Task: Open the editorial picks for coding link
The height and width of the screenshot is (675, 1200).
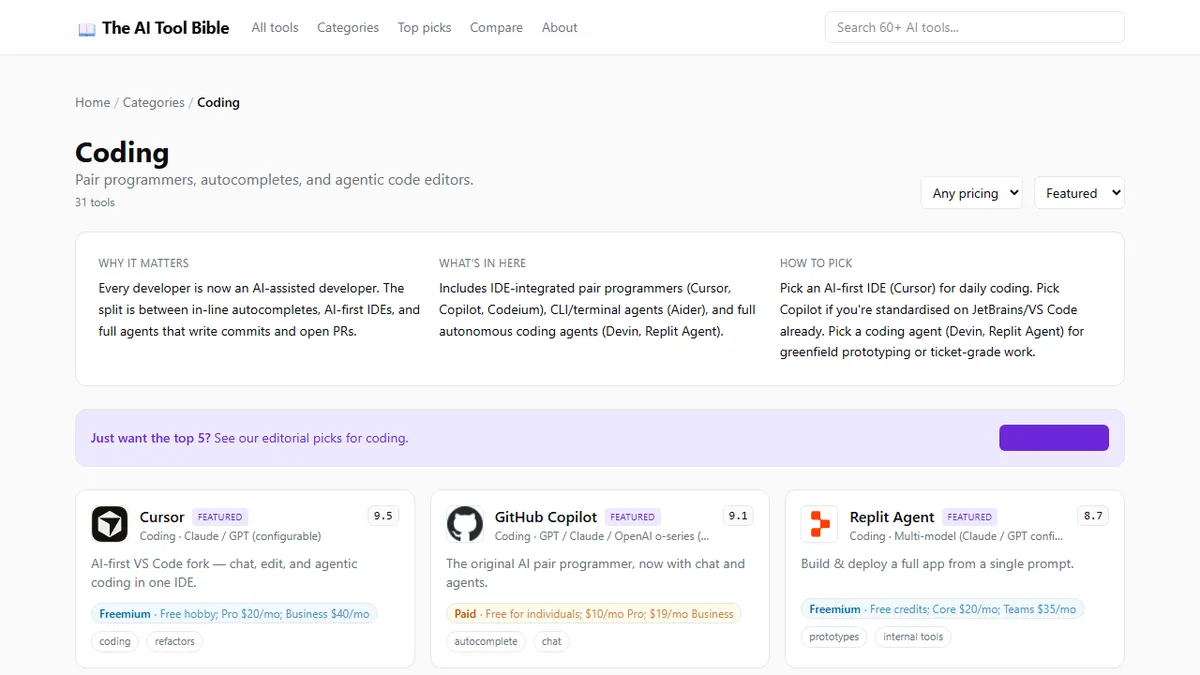Action: pyautogui.click(x=311, y=438)
